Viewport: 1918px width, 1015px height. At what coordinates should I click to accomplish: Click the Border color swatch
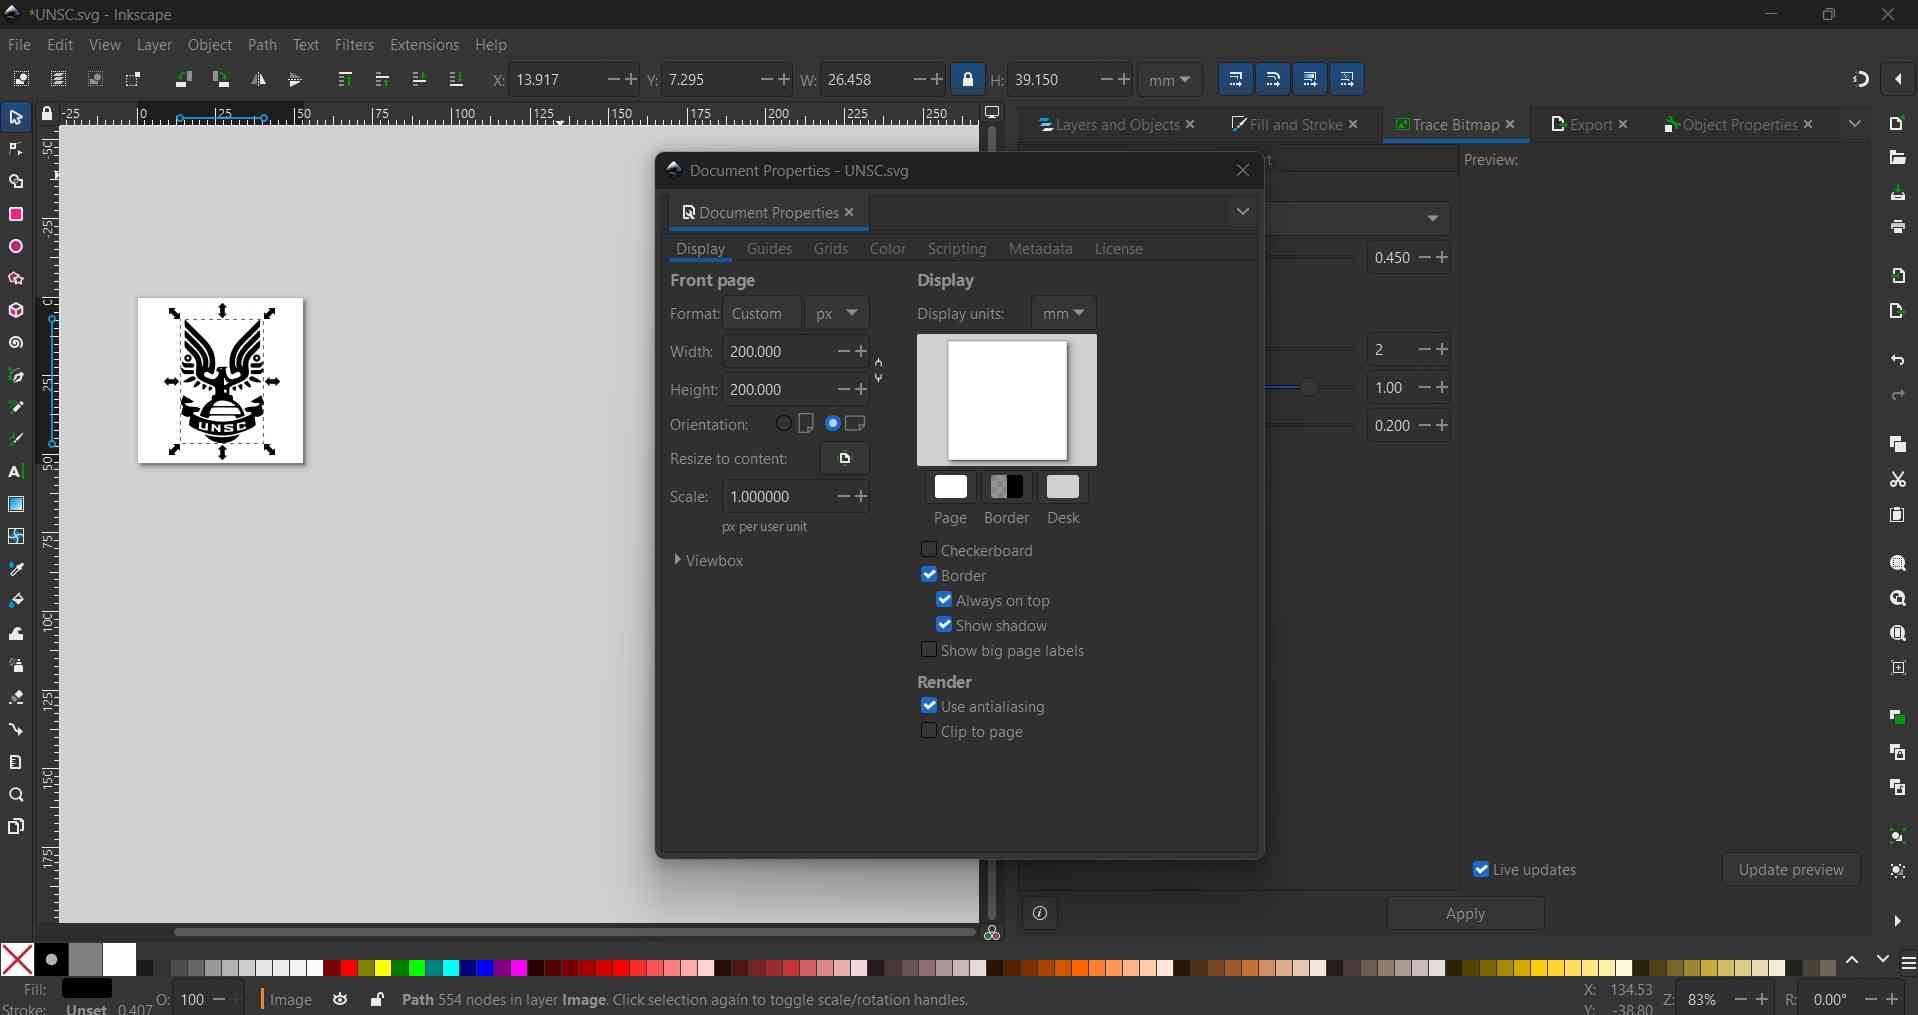point(1007,487)
